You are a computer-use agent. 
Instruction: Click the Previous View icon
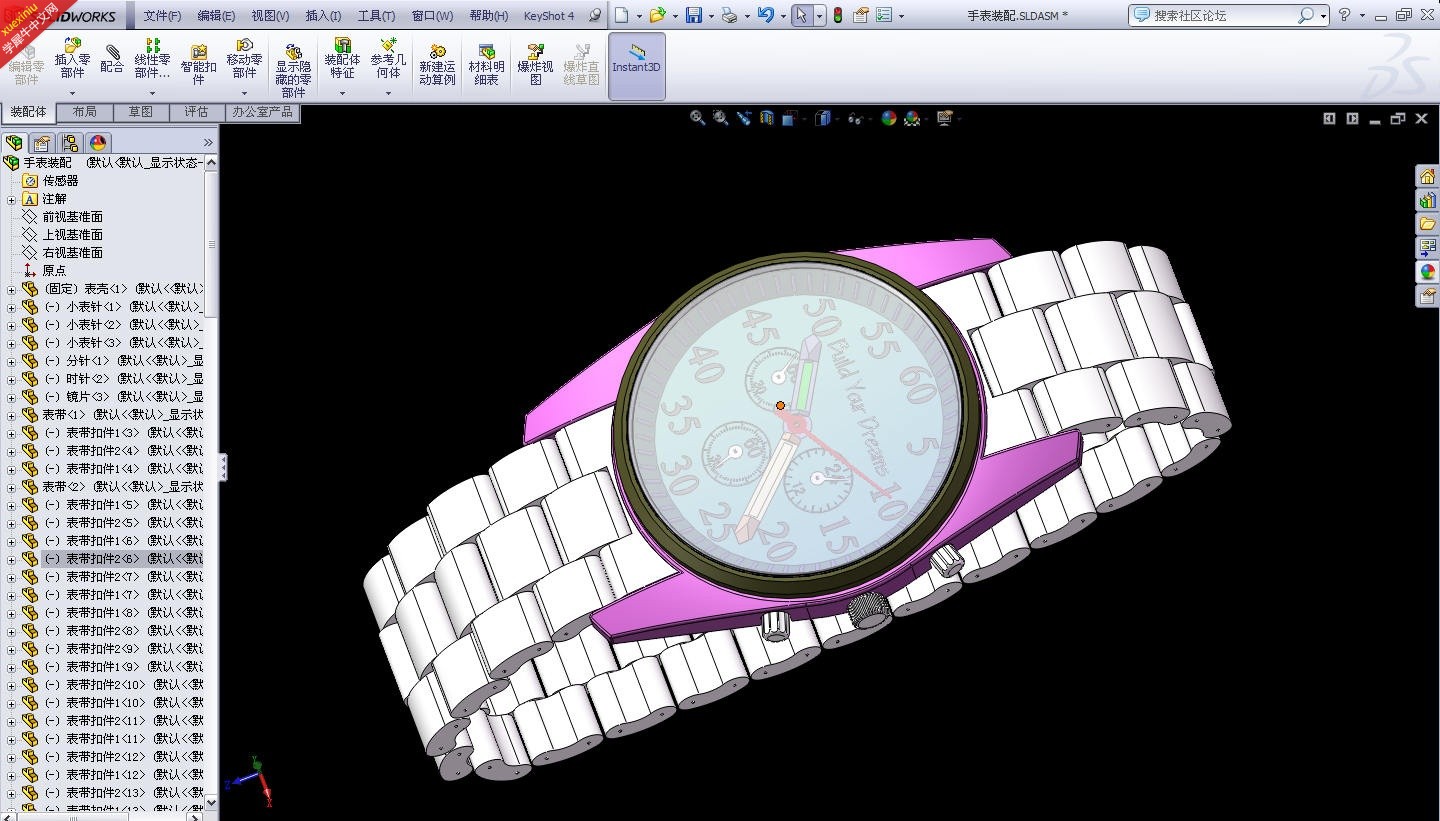744,118
